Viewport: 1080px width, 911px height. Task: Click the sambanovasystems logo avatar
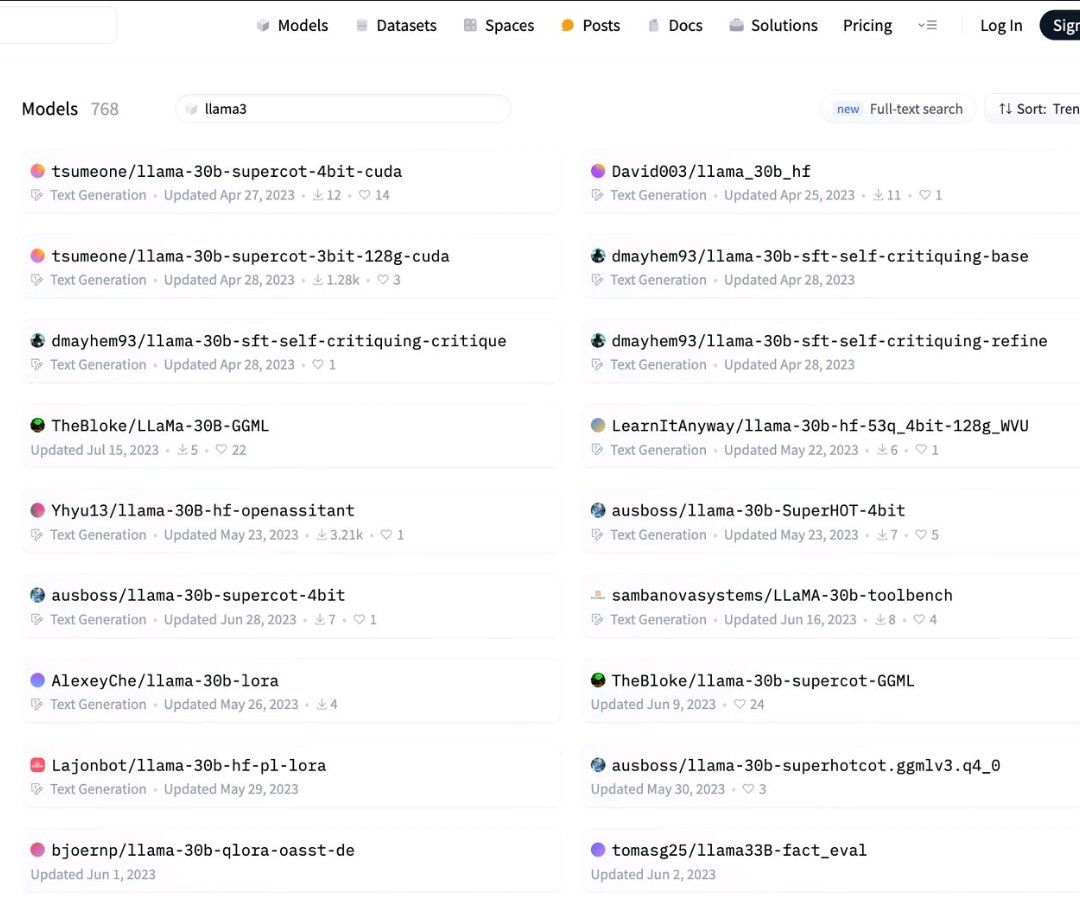[598, 595]
